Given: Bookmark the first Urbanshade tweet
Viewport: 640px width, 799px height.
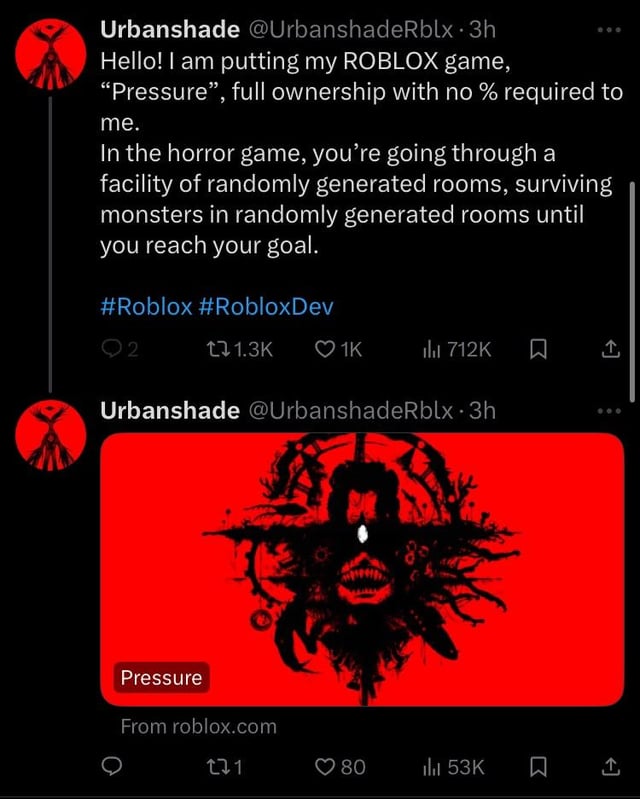Looking at the screenshot, I should coord(536,349).
